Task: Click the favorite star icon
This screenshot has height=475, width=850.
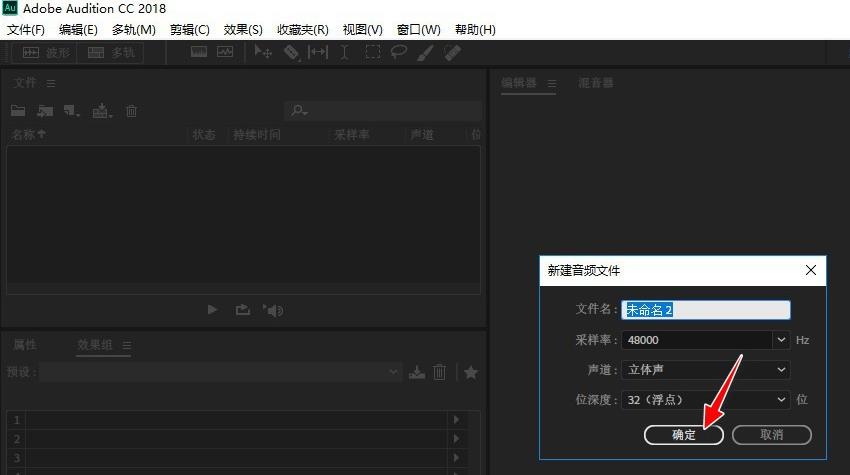Action: point(471,372)
